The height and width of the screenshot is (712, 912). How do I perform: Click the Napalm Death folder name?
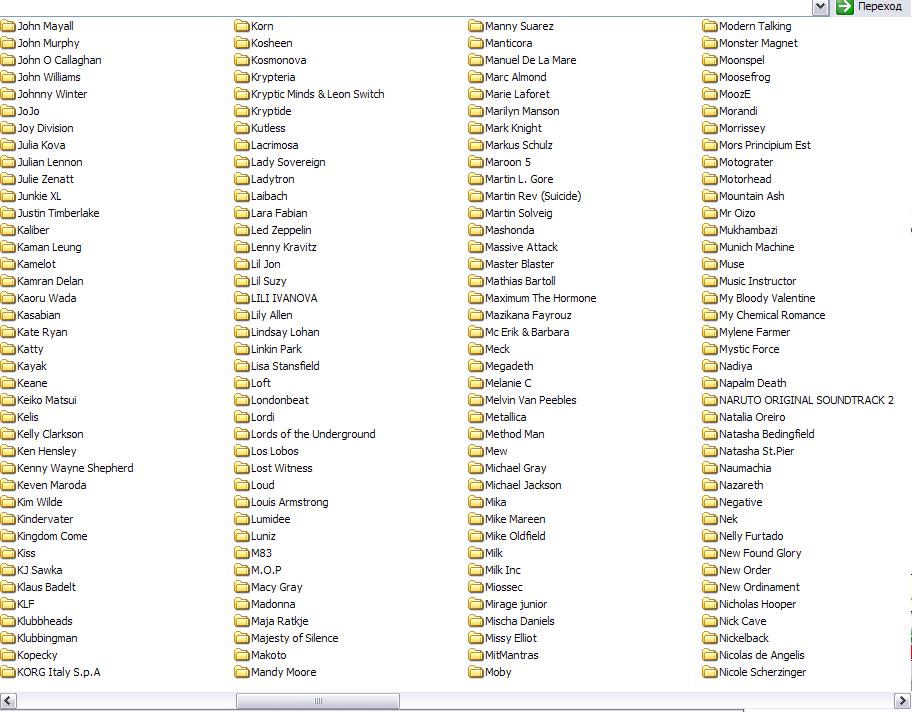(x=753, y=383)
